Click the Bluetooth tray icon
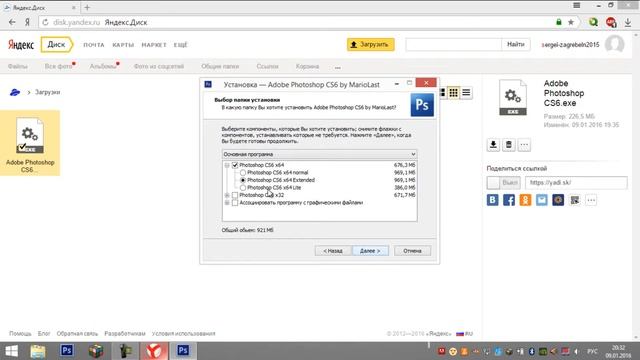This screenshot has height=360, width=640. [531, 351]
